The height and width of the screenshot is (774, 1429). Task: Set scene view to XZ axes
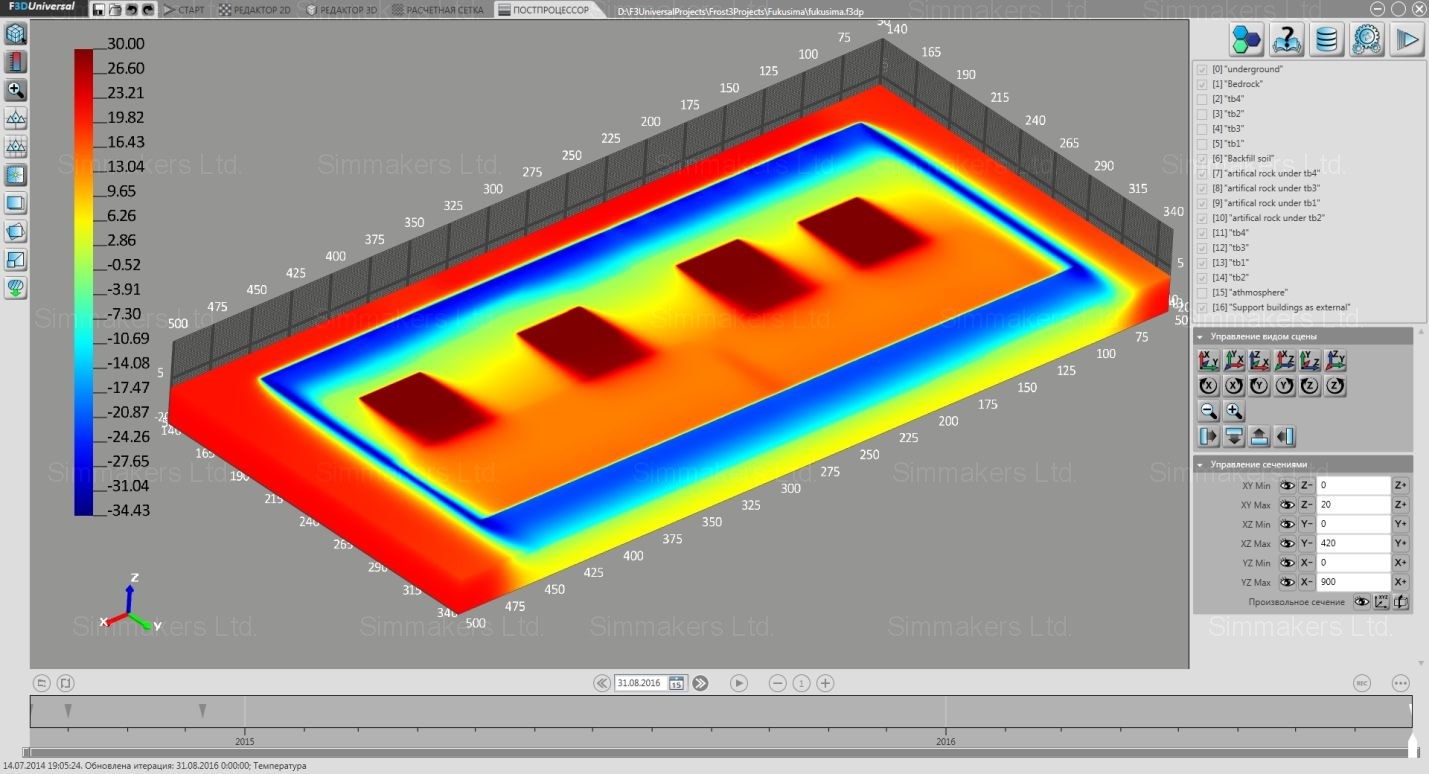(1284, 360)
